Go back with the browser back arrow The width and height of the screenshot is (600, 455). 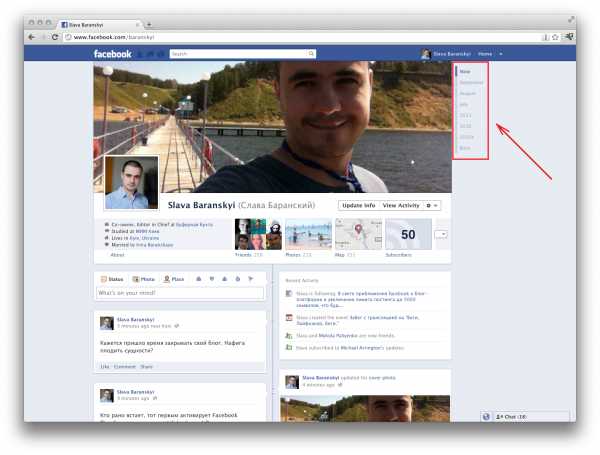coord(32,37)
